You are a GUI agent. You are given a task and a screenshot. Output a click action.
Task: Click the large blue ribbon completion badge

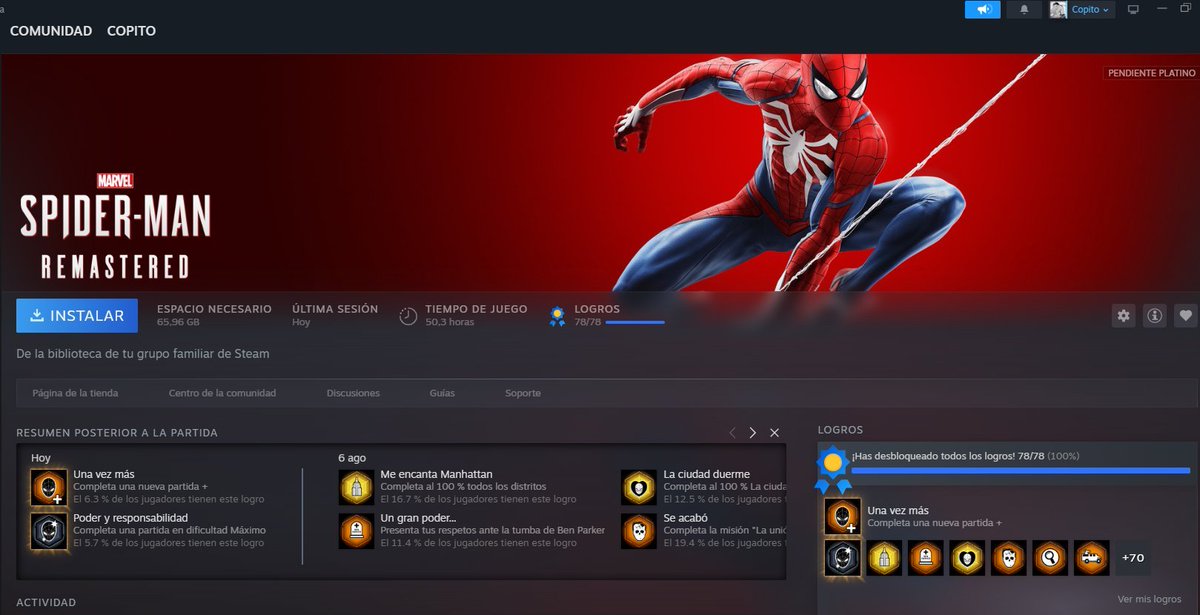point(832,470)
